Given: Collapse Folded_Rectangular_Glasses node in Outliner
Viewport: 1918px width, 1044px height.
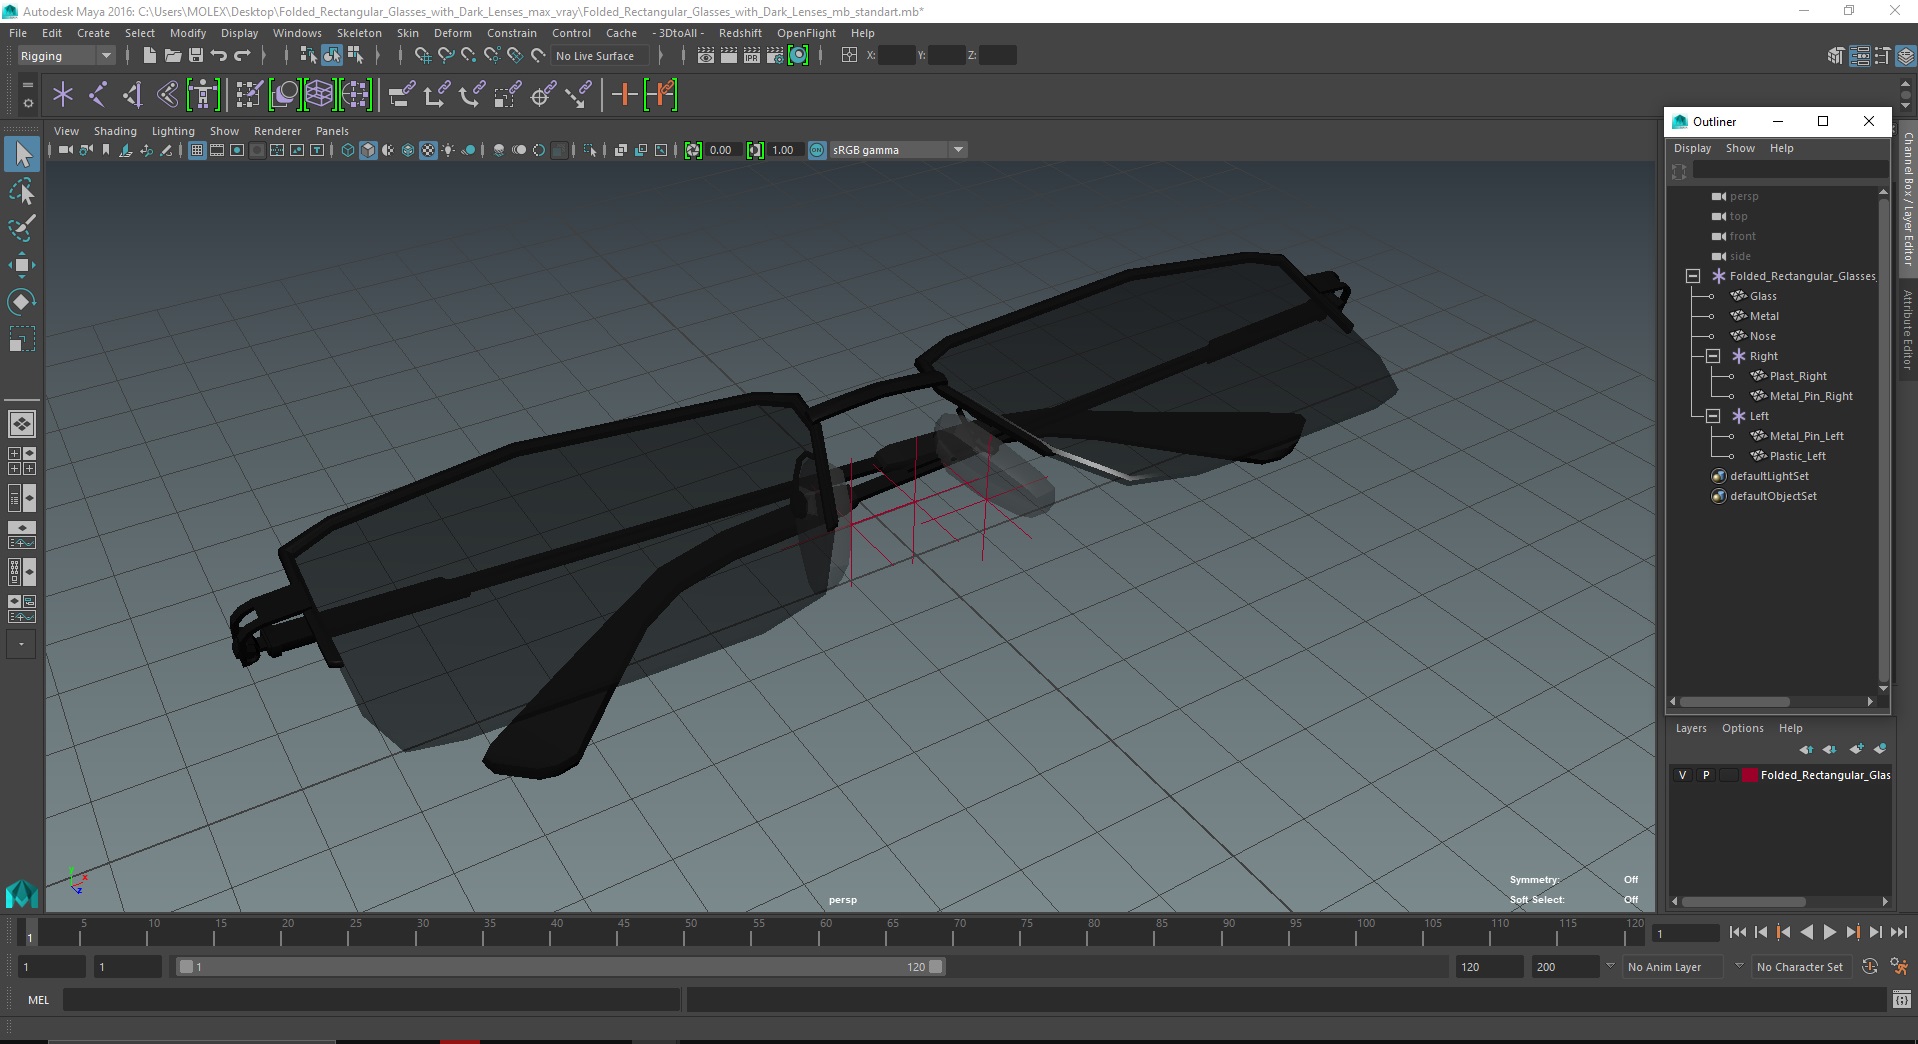Looking at the screenshot, I should 1692,276.
